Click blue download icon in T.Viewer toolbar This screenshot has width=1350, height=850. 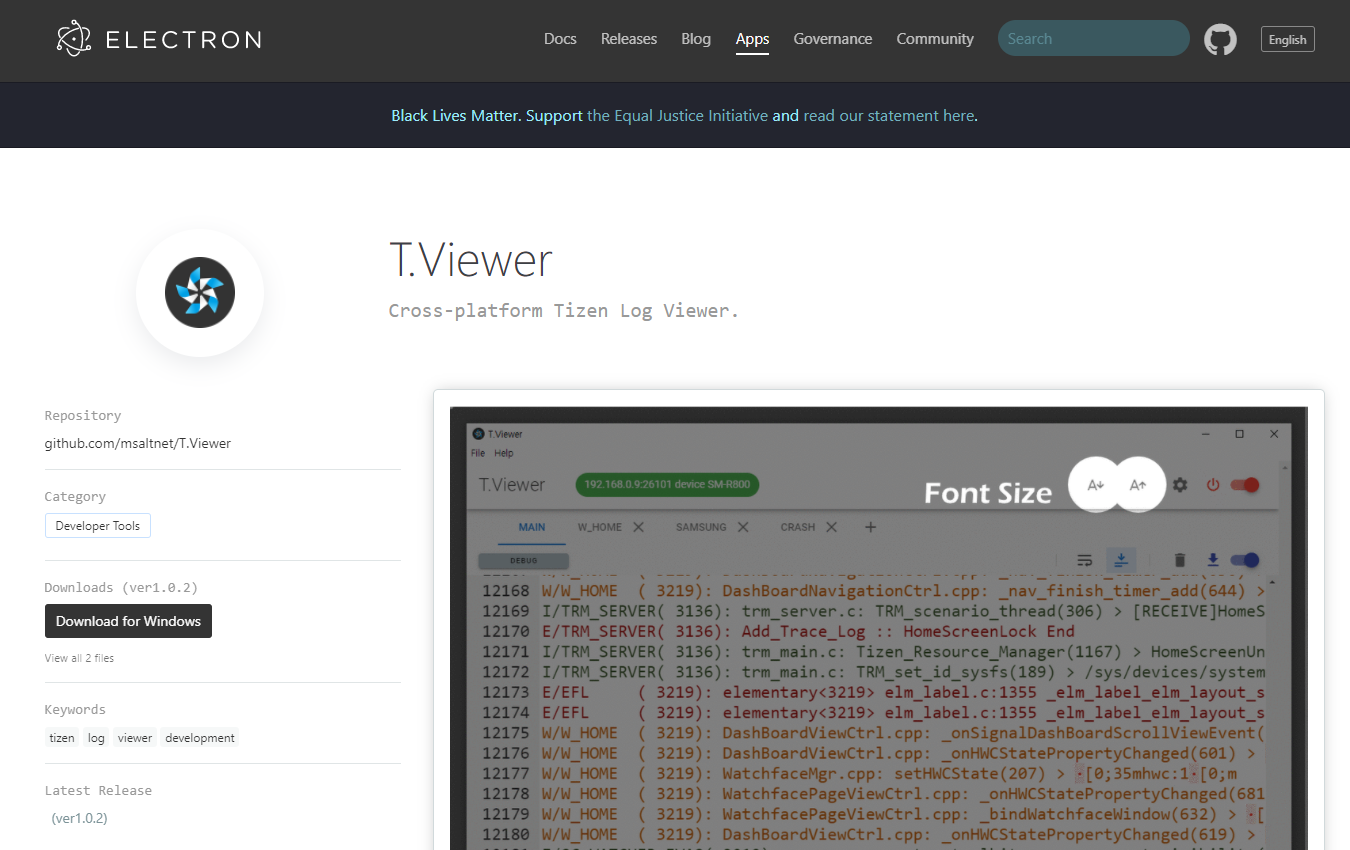(x=1213, y=560)
